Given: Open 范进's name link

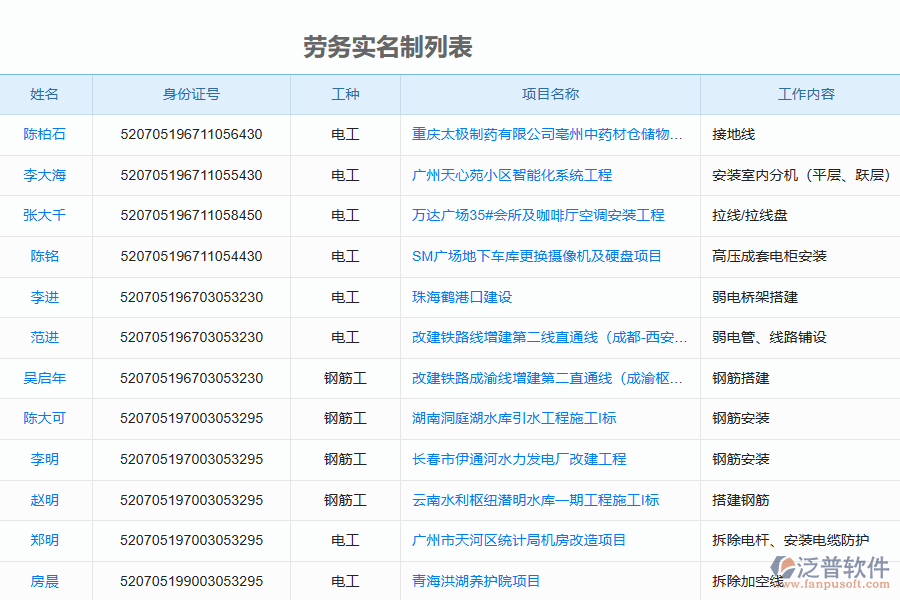Looking at the screenshot, I should (x=46, y=337).
